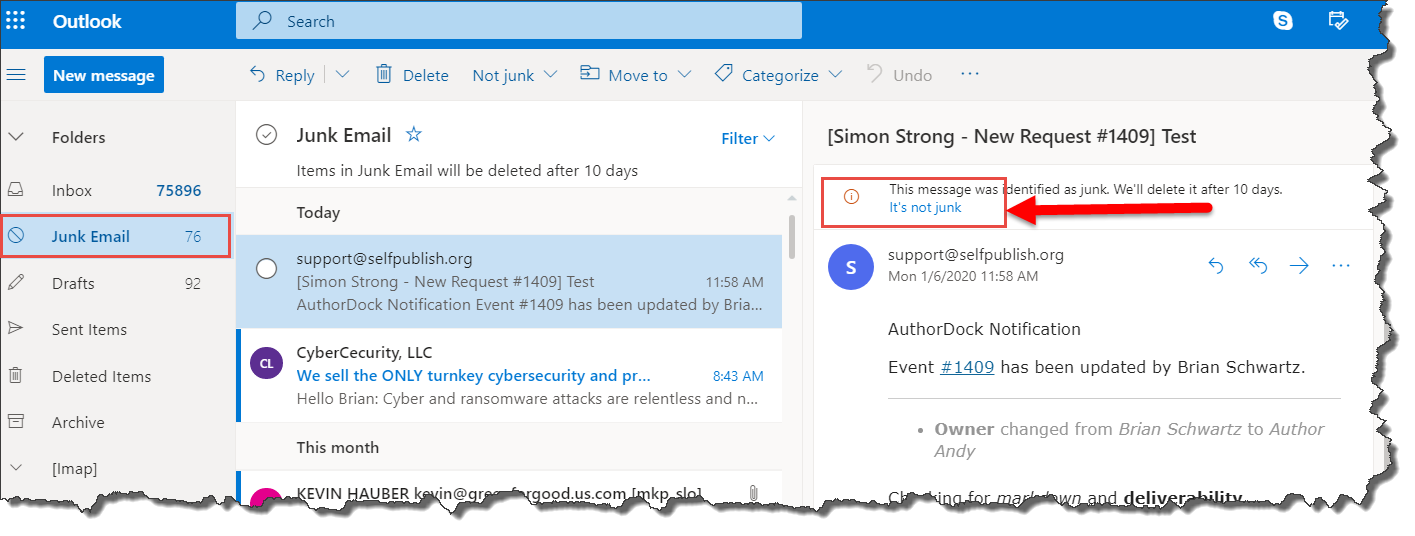This screenshot has height=536, width=1415.
Task: Open the #1409 event link
Action: click(967, 367)
